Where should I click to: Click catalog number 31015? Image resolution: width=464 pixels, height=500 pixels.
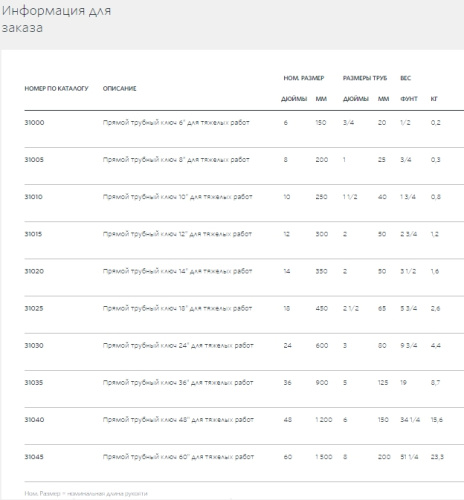click(33, 234)
